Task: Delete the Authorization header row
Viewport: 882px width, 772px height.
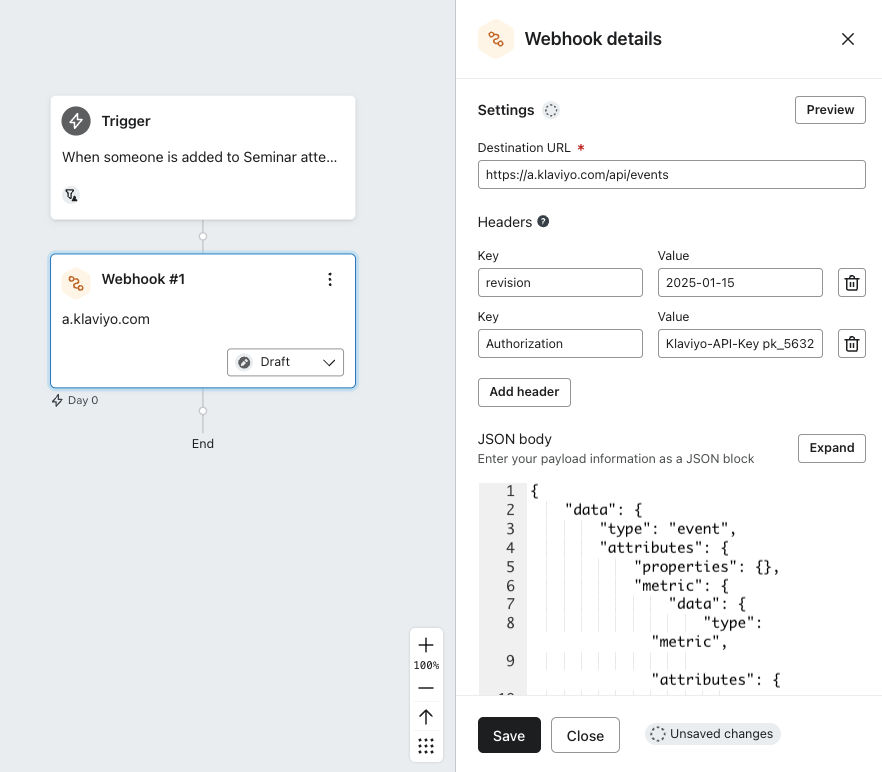Action: tap(852, 343)
